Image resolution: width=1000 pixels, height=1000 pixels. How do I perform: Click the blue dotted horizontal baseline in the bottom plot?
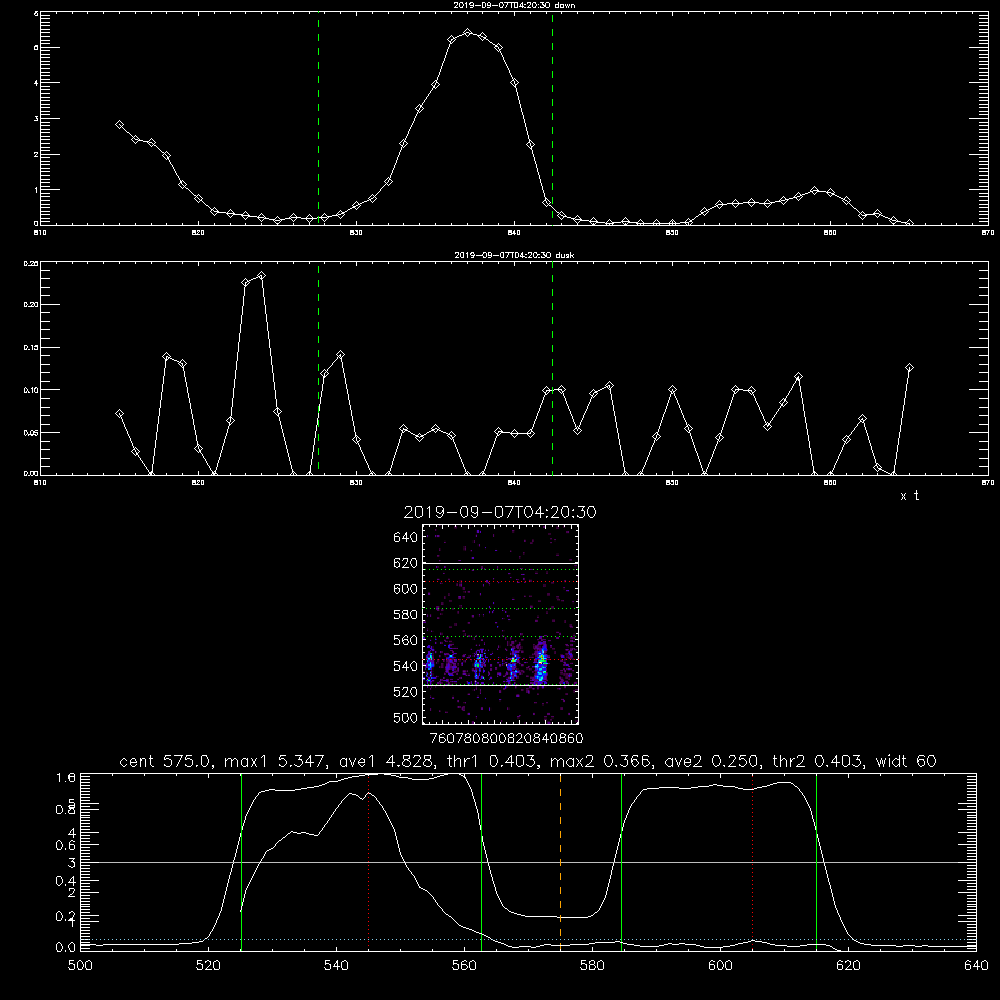tap(528, 939)
